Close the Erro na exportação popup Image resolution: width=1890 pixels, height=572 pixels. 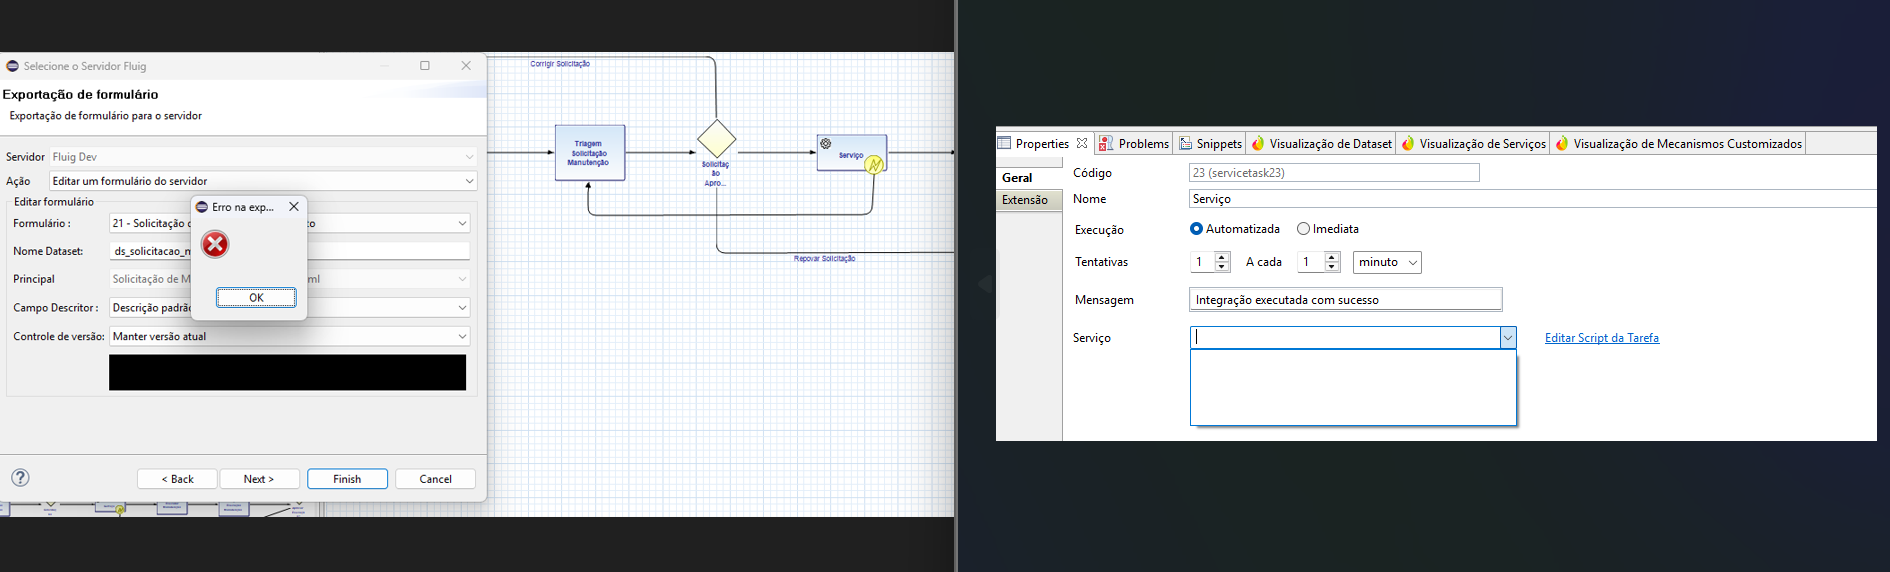293,207
